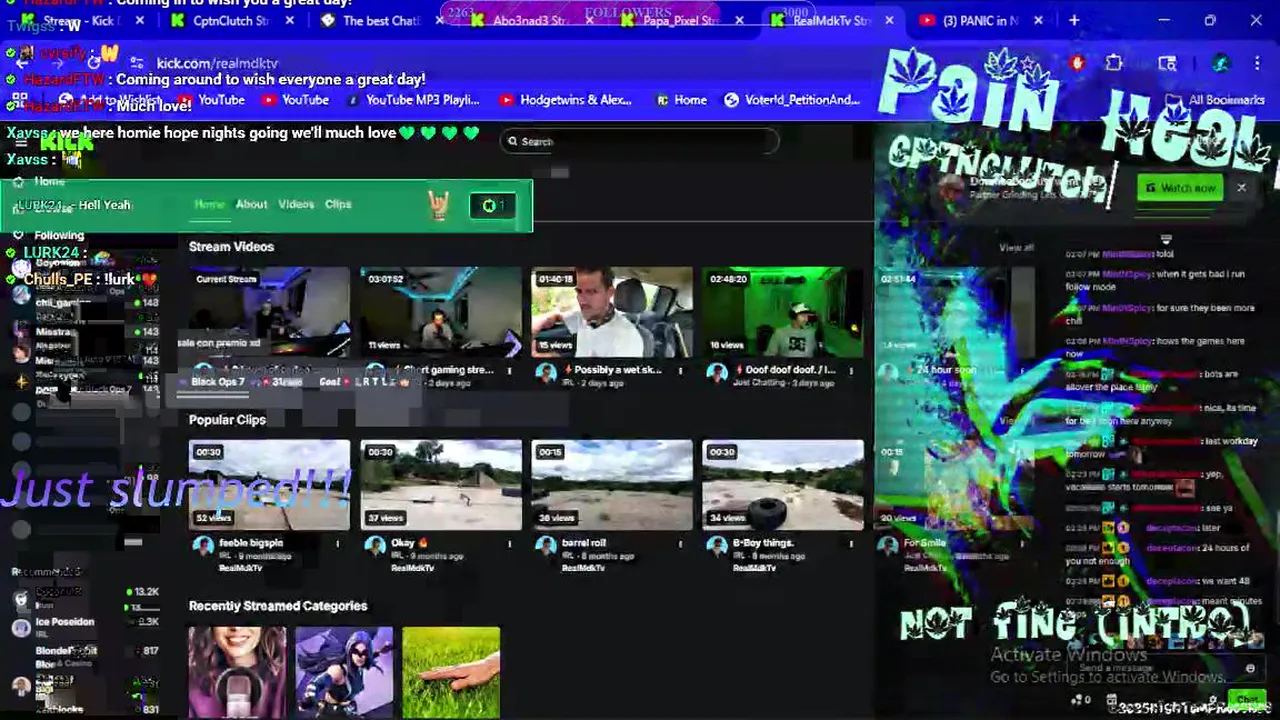The height and width of the screenshot is (720, 1280).
Task: Open the first YouTube bookmark
Action: 211,100
